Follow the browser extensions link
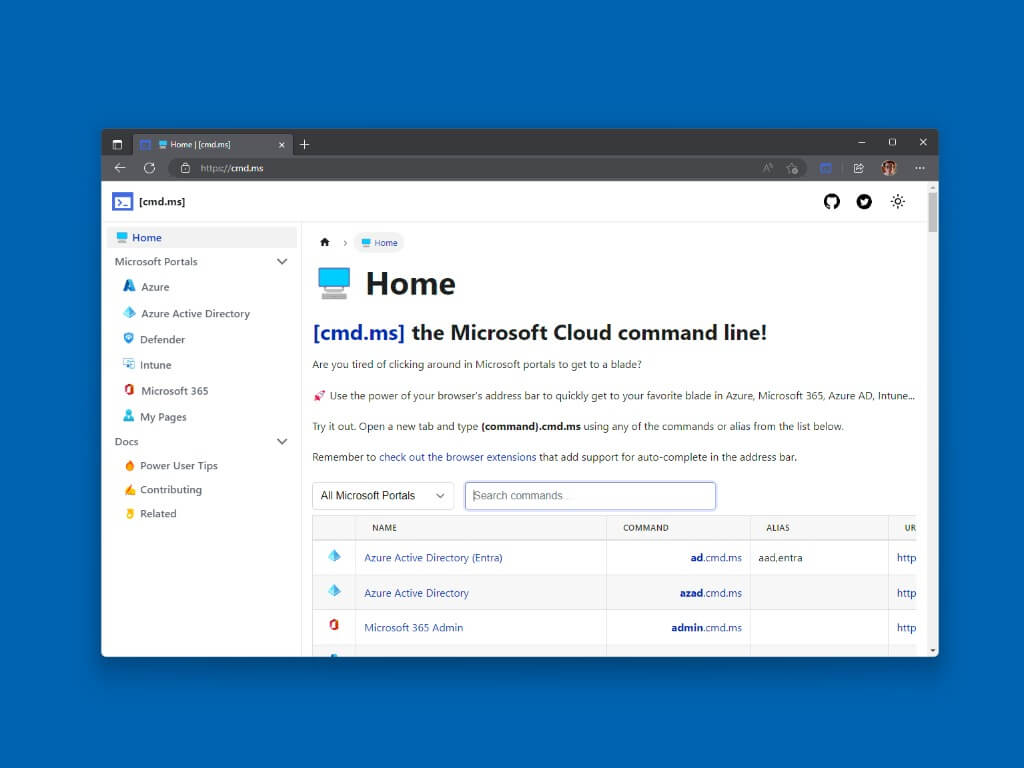 pos(458,457)
